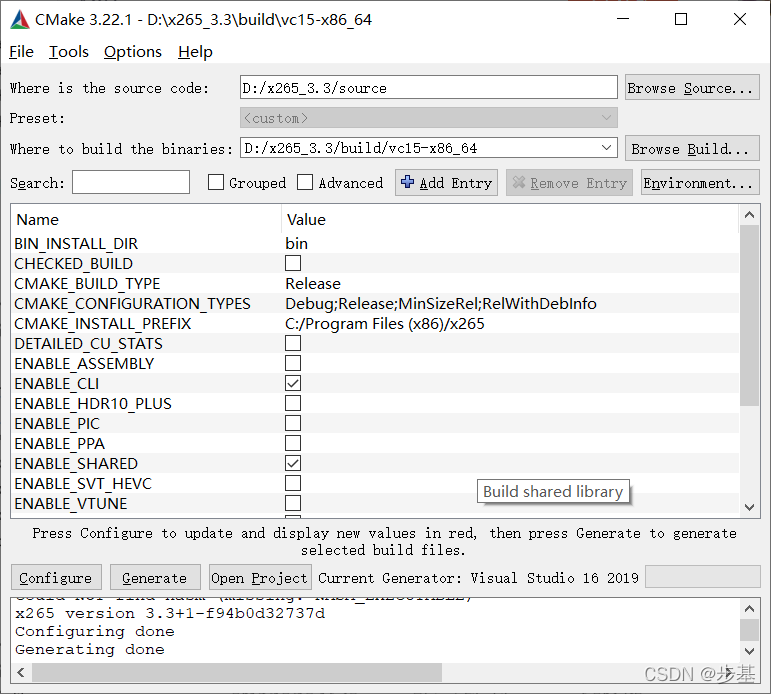Click the output log scroll up arrow
The width and height of the screenshot is (771, 694).
[749, 609]
